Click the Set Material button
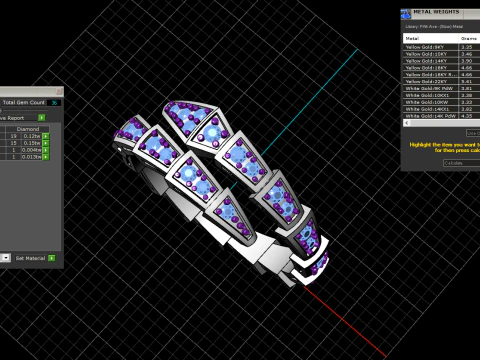480x360 pixels. click(x=30, y=258)
